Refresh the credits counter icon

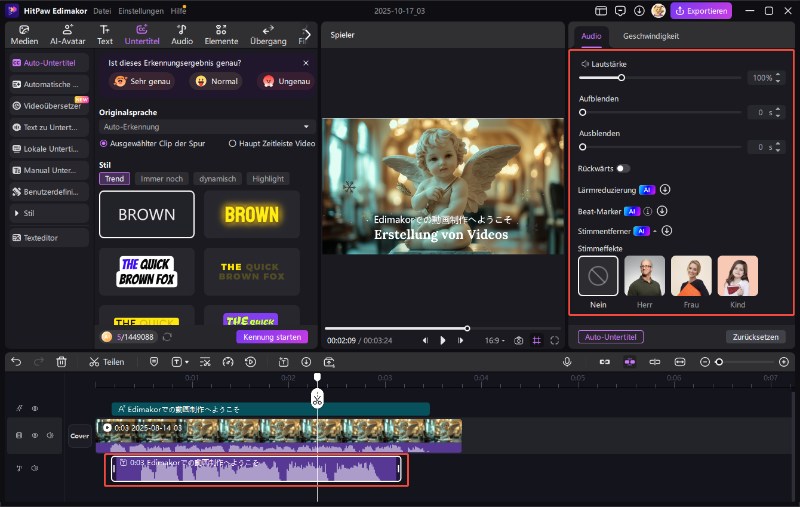167,337
